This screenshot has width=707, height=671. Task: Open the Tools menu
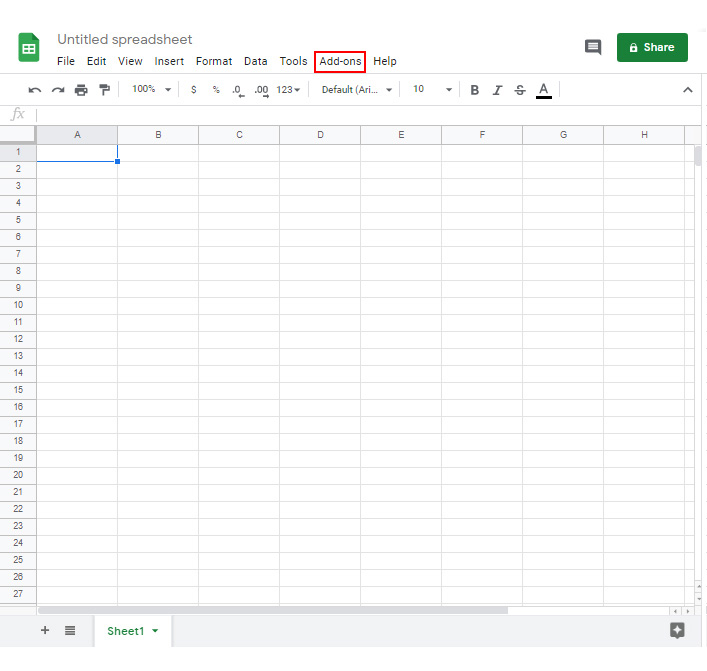(293, 61)
